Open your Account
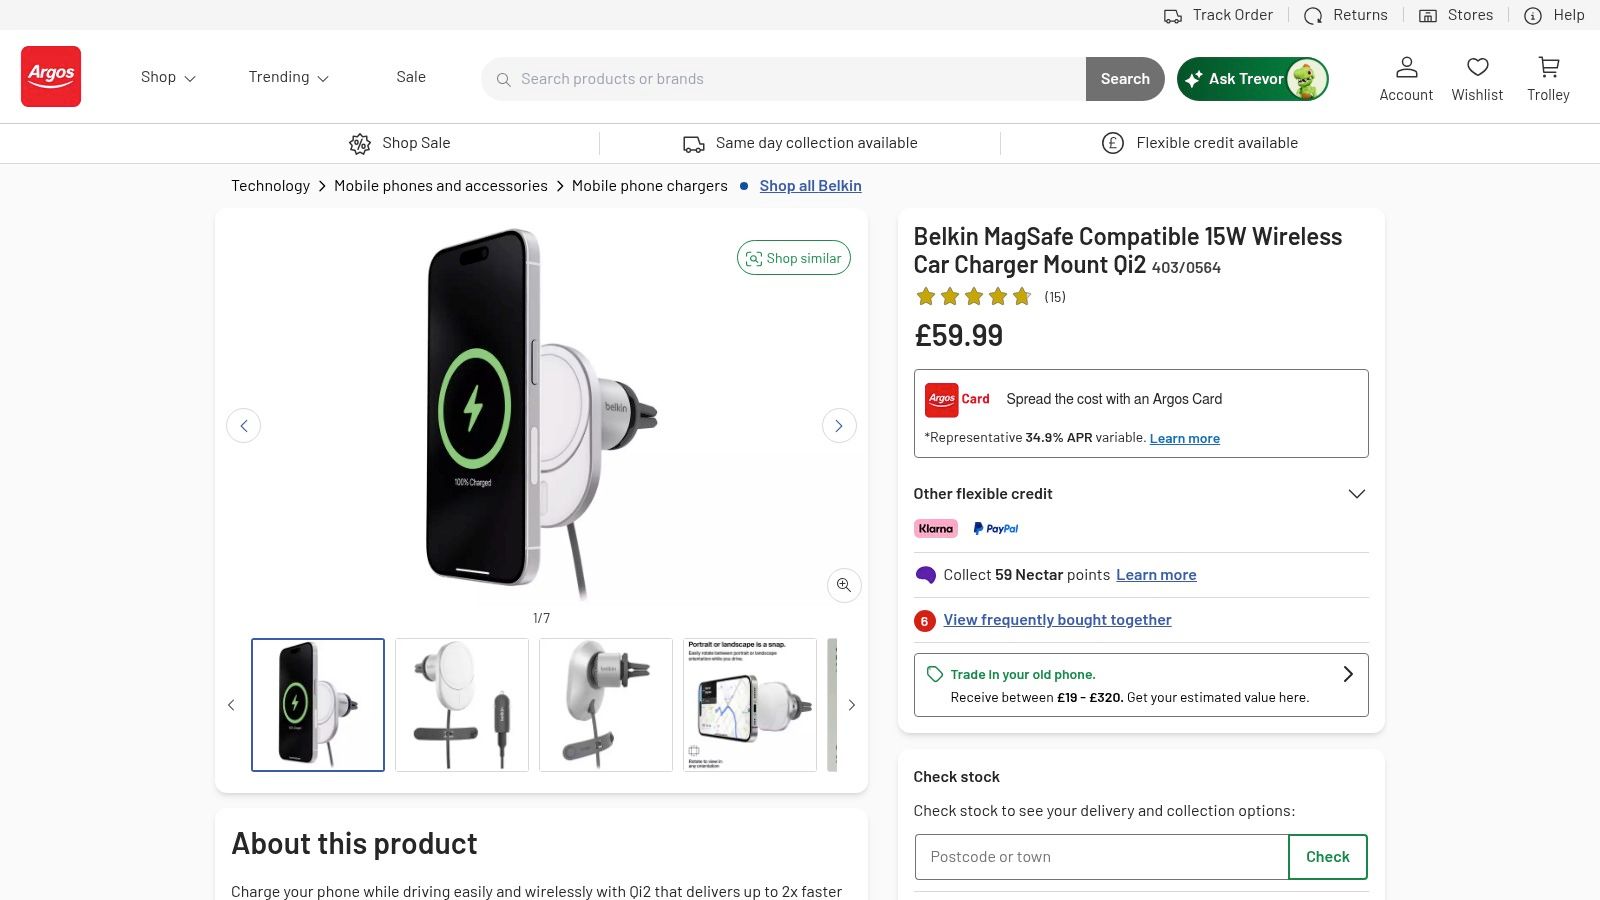 [x=1406, y=76]
